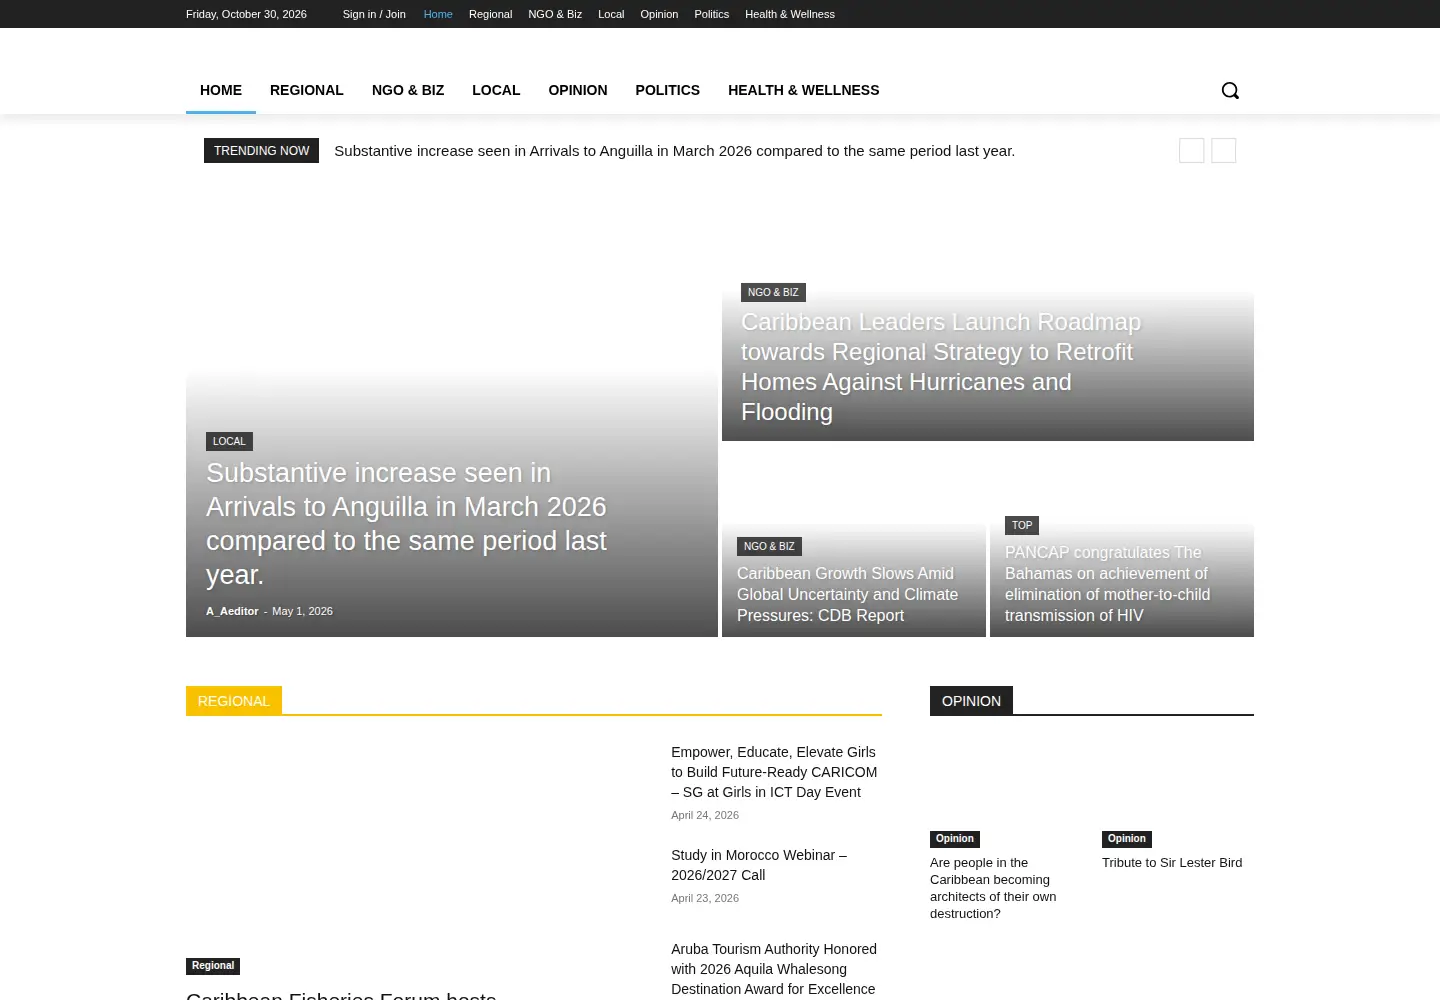Screen dimensions: 1440x1000
Task: Select Politics in the top dark bar
Action: [x=712, y=14]
